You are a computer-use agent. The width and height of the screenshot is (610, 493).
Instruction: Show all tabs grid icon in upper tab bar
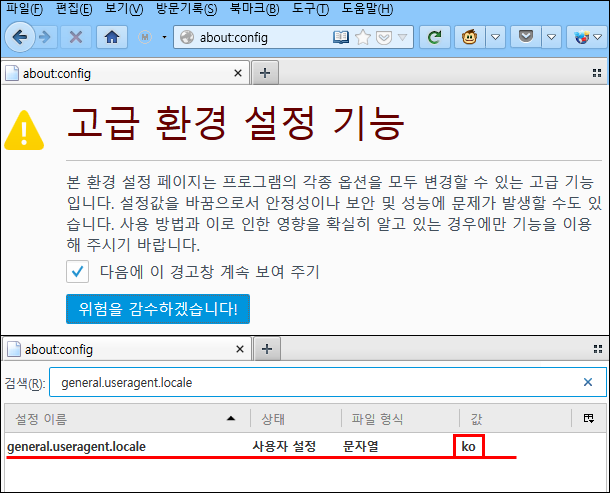597,73
